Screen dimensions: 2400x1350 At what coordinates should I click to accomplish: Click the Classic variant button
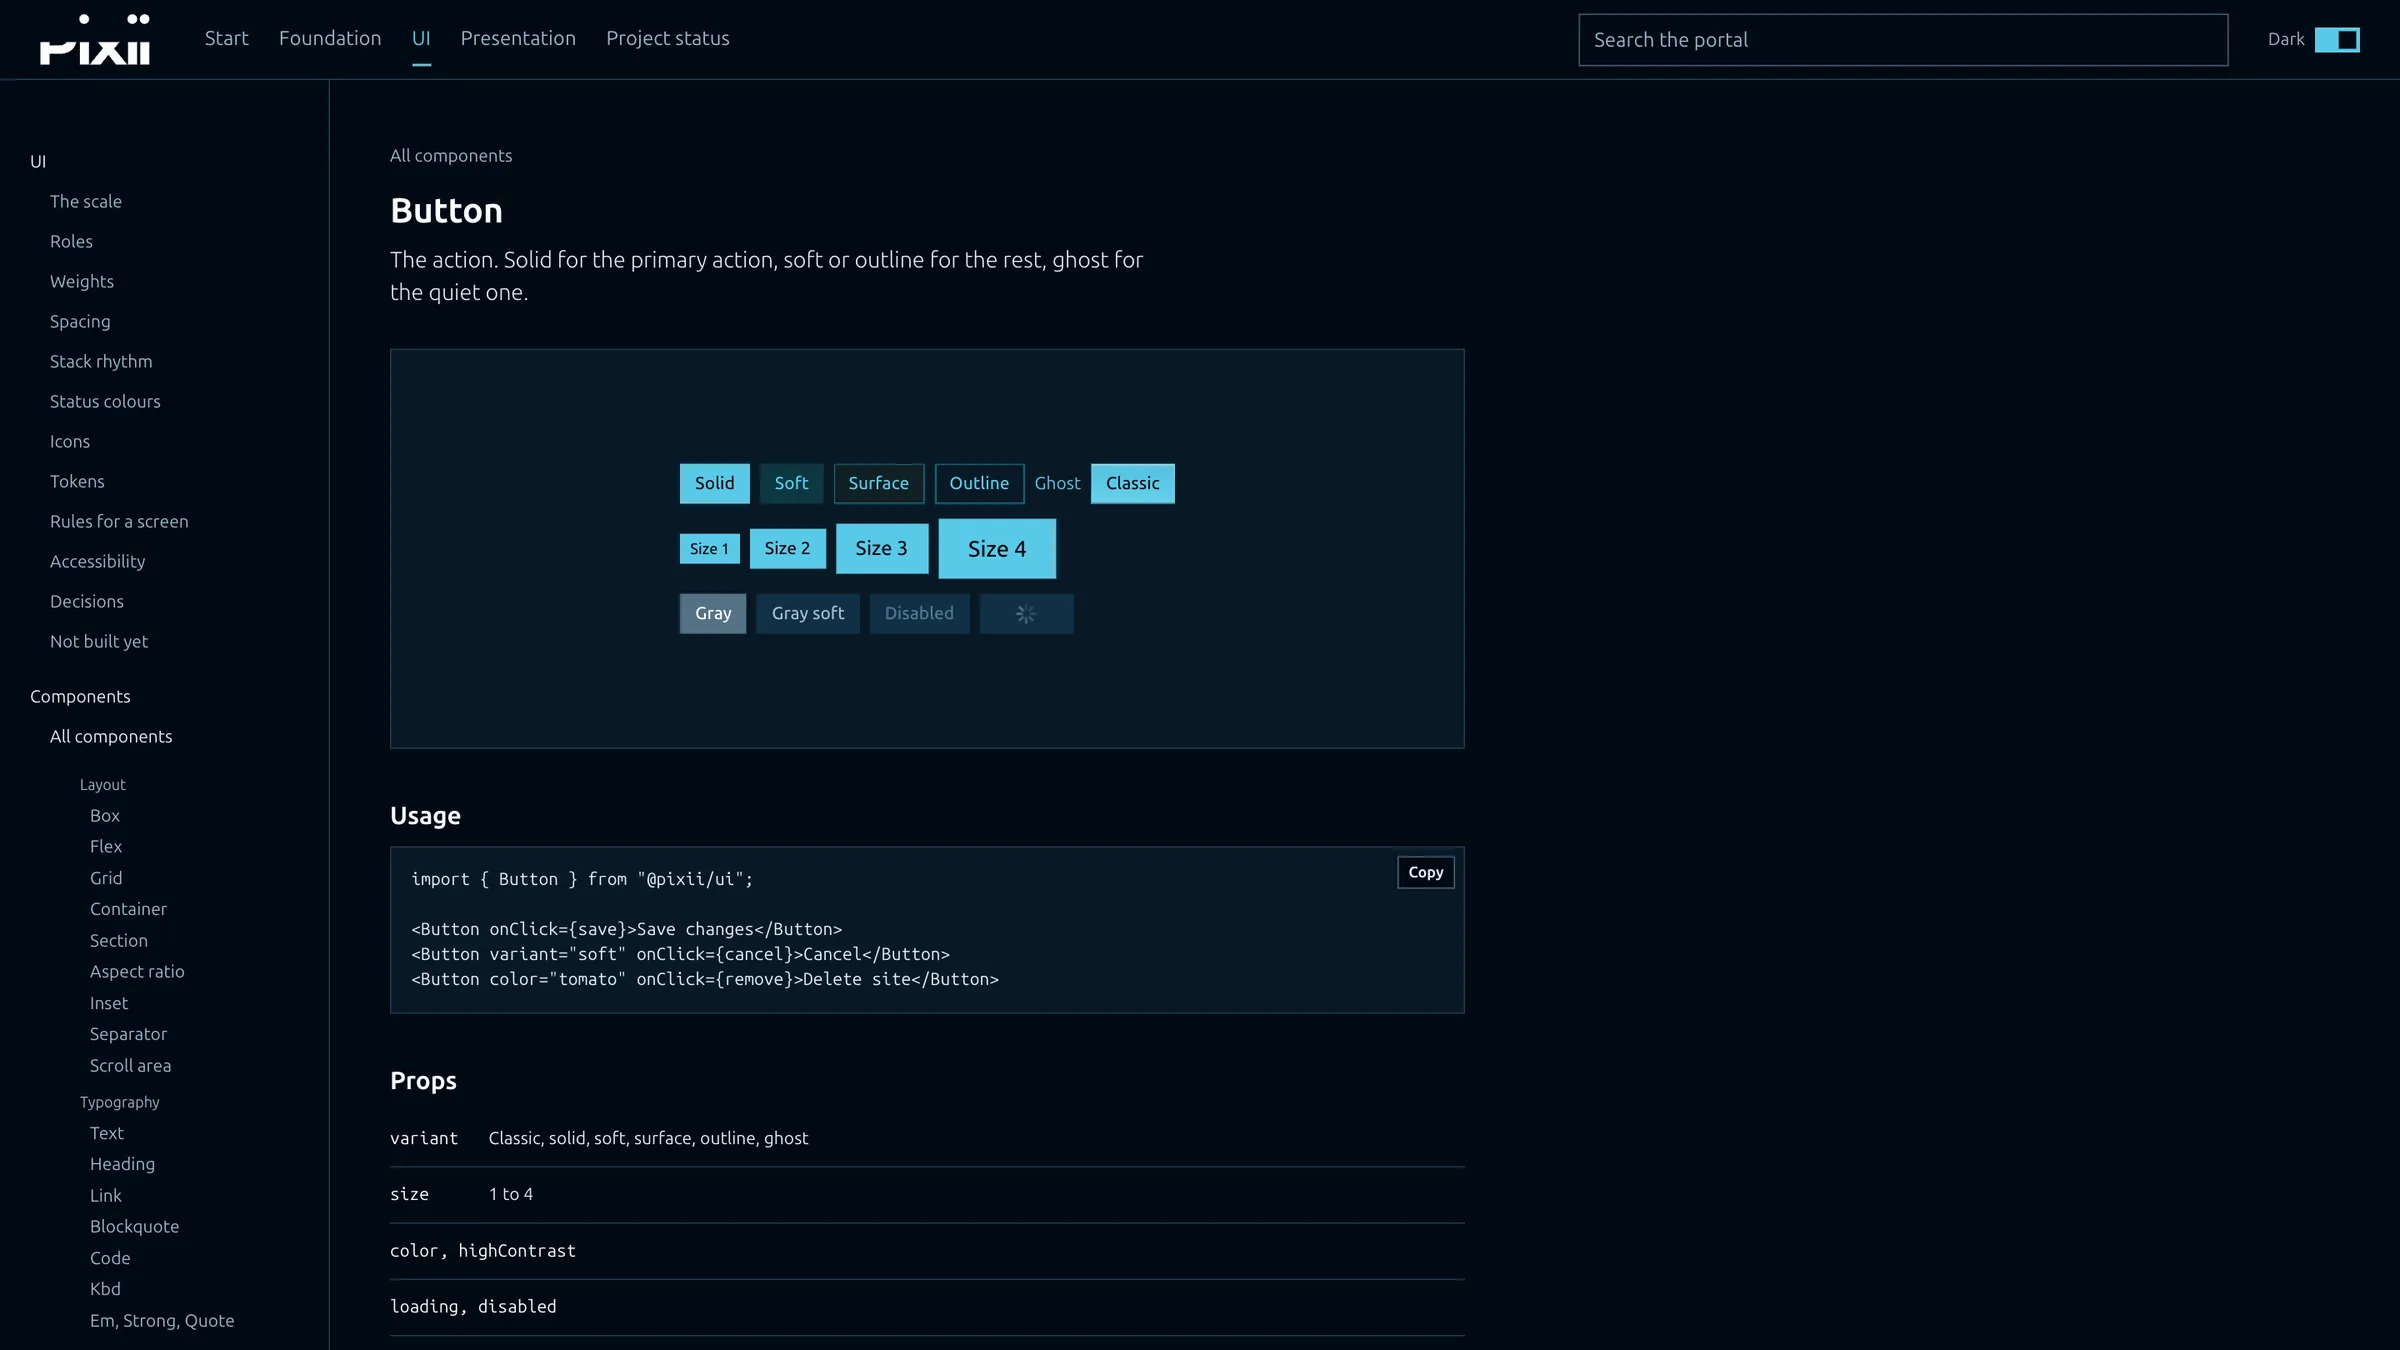(x=1133, y=484)
